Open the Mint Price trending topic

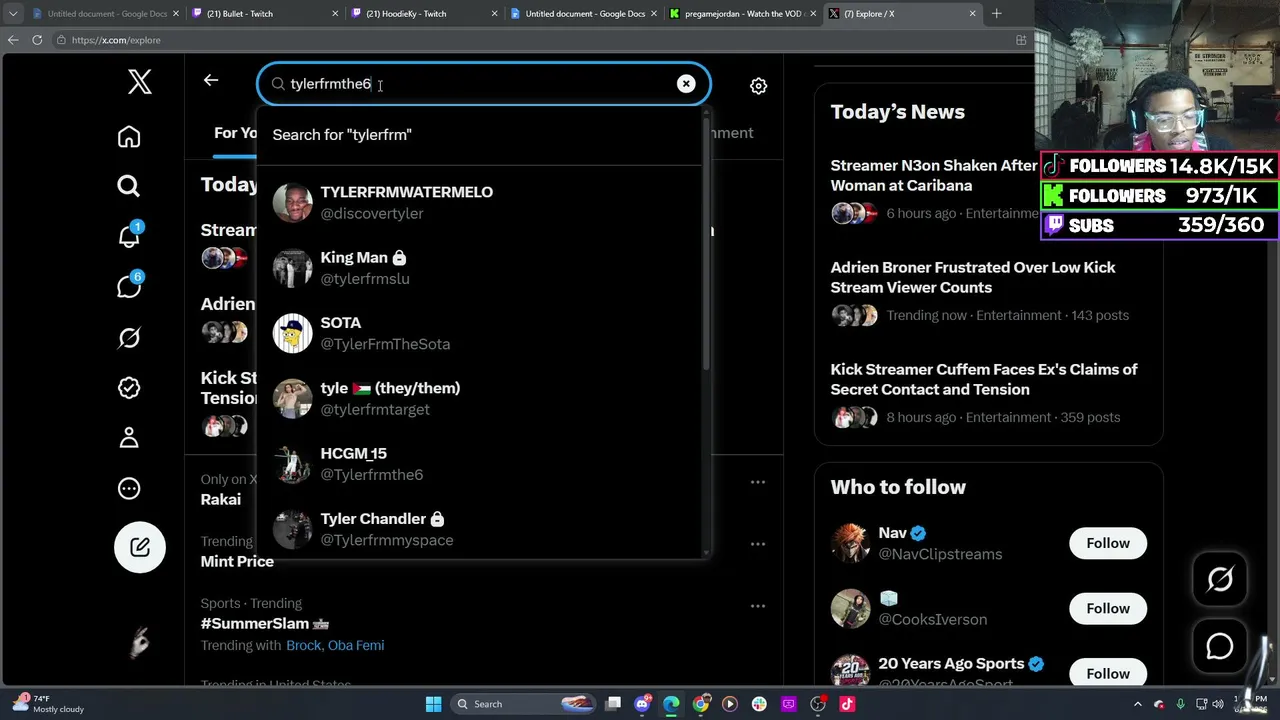point(237,561)
